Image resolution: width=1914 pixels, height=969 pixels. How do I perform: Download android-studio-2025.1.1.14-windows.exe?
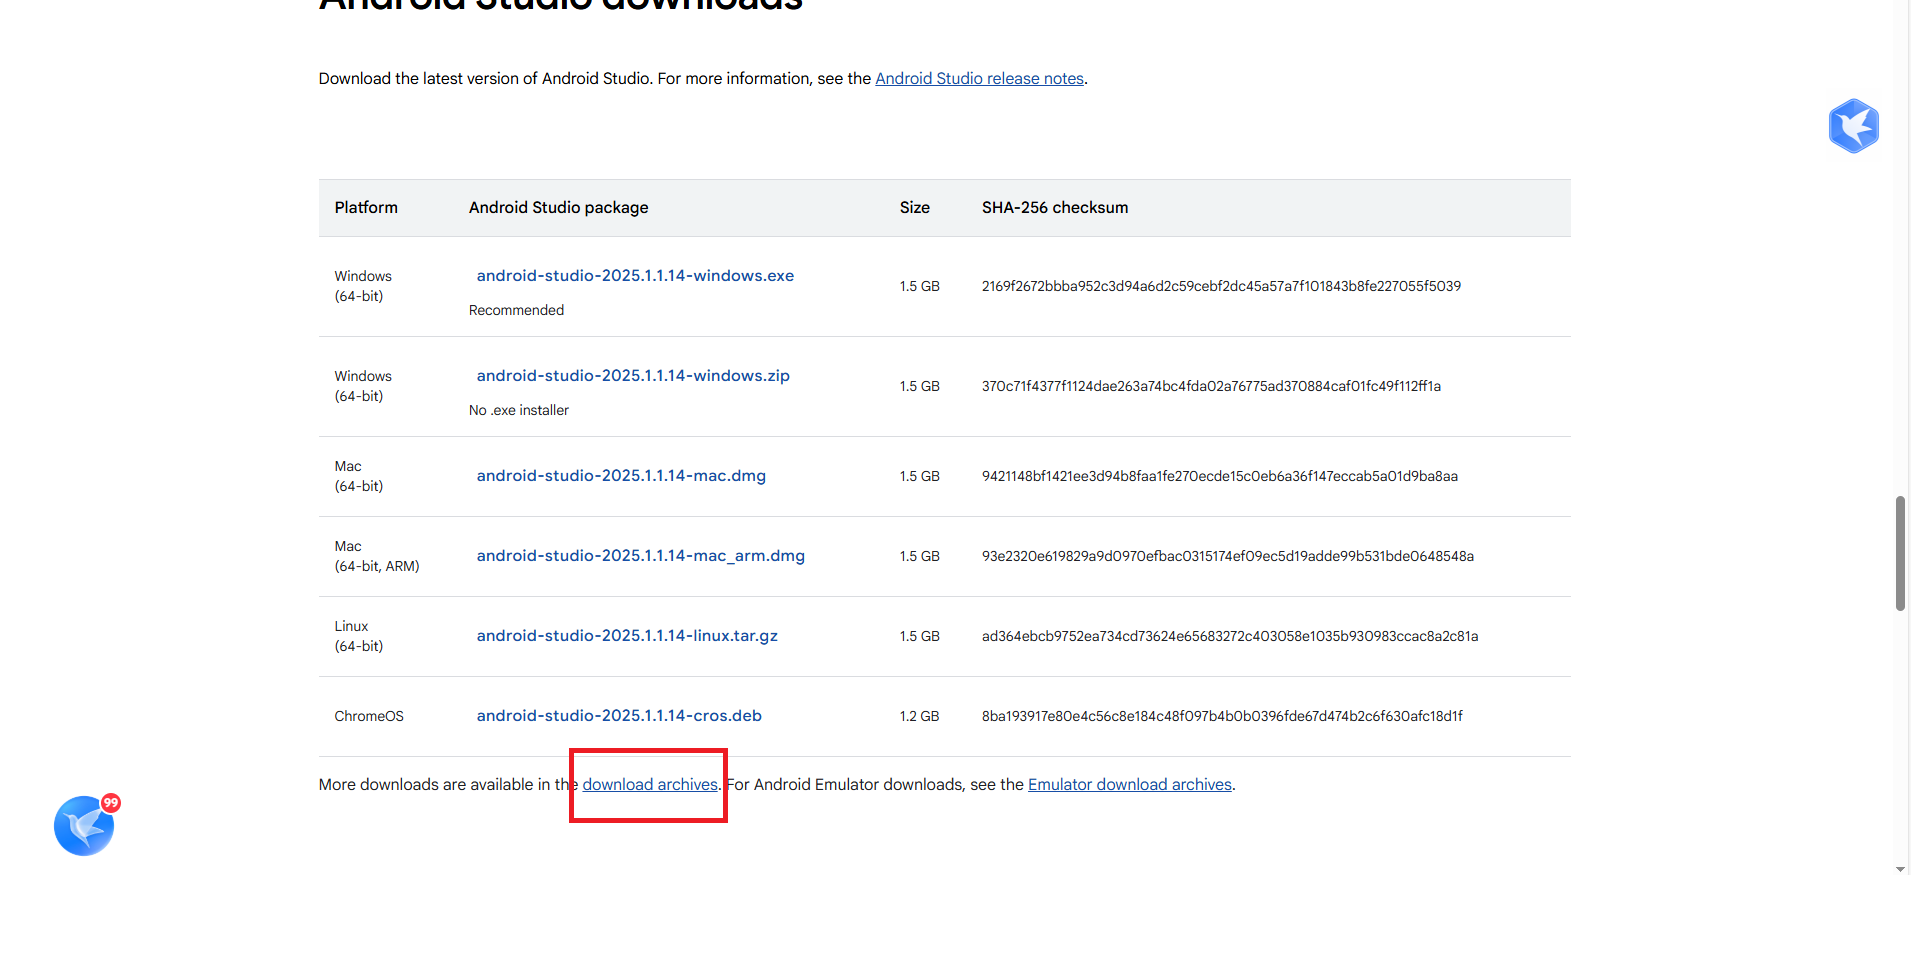tap(635, 276)
